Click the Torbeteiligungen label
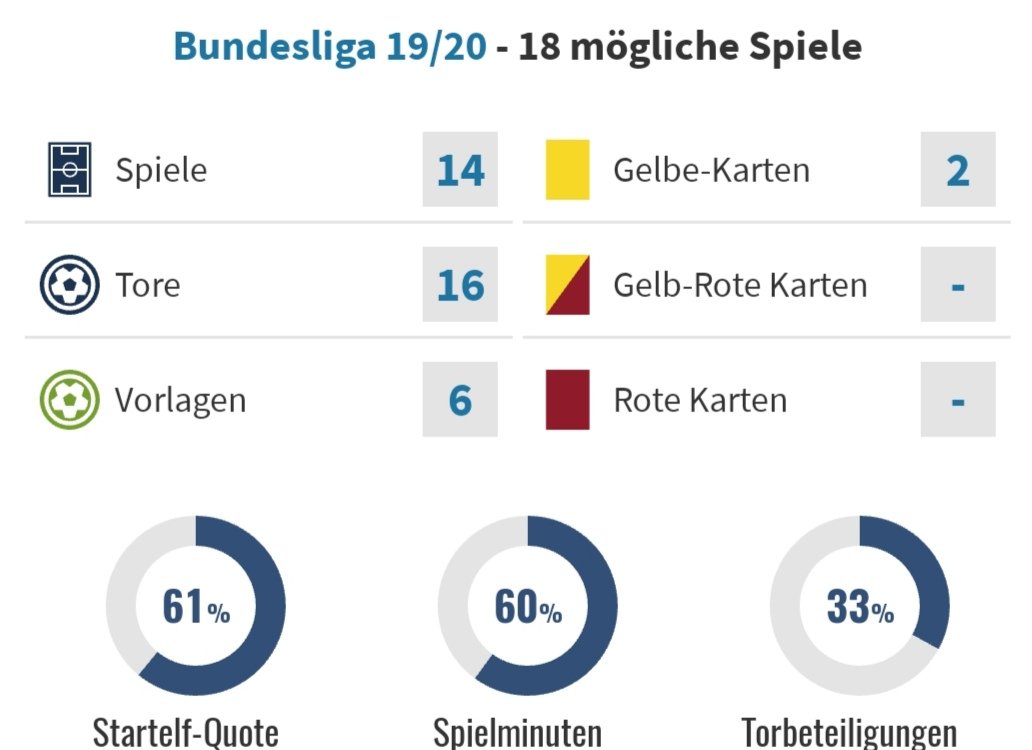Viewport: 1032px width, 750px height. [x=849, y=732]
